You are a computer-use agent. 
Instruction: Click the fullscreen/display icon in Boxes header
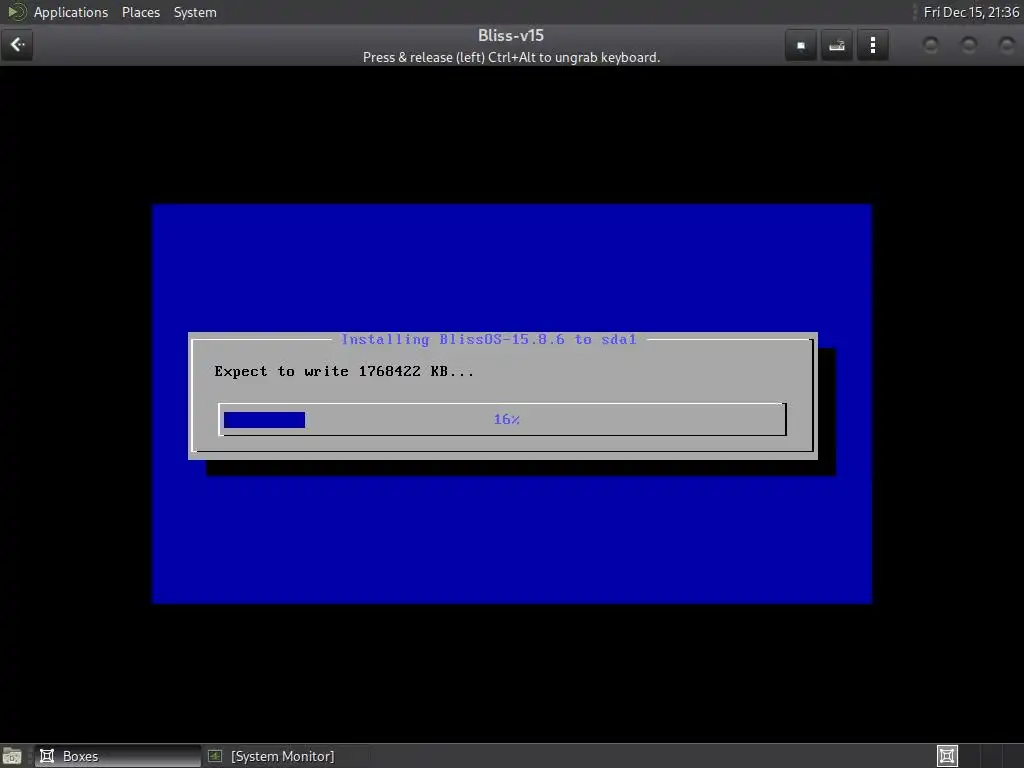pos(801,46)
